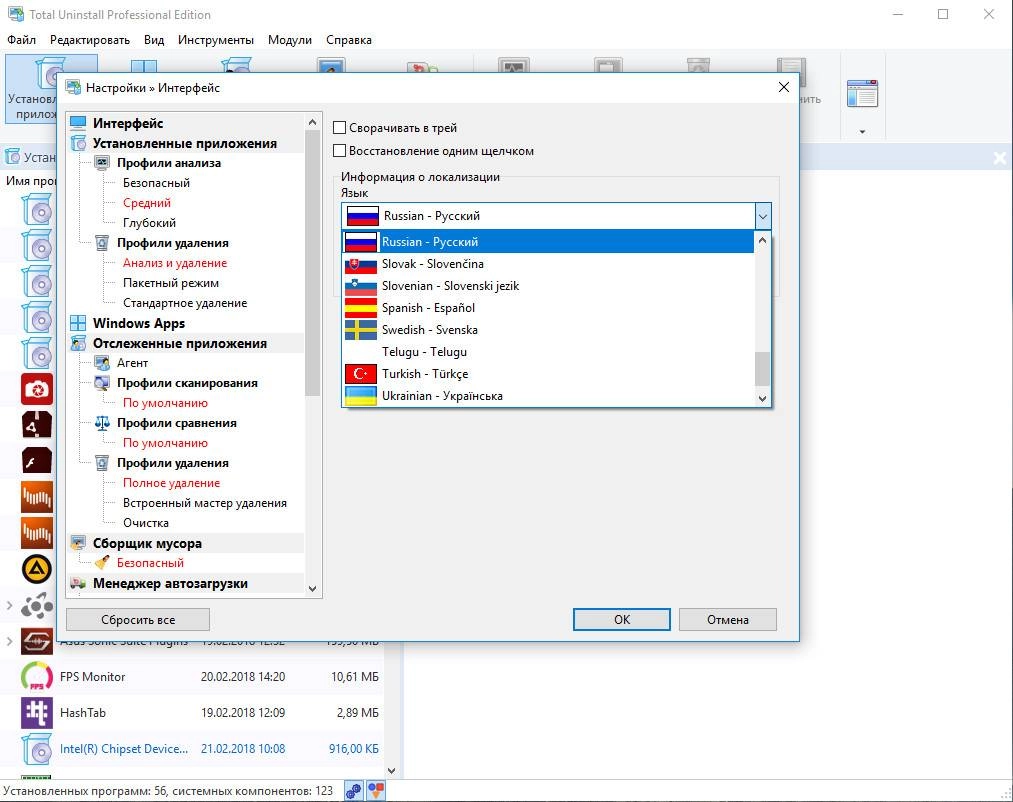Click the settings tree scrollbar down arrow
This screenshot has width=1013, height=802.
pyautogui.click(x=313, y=589)
